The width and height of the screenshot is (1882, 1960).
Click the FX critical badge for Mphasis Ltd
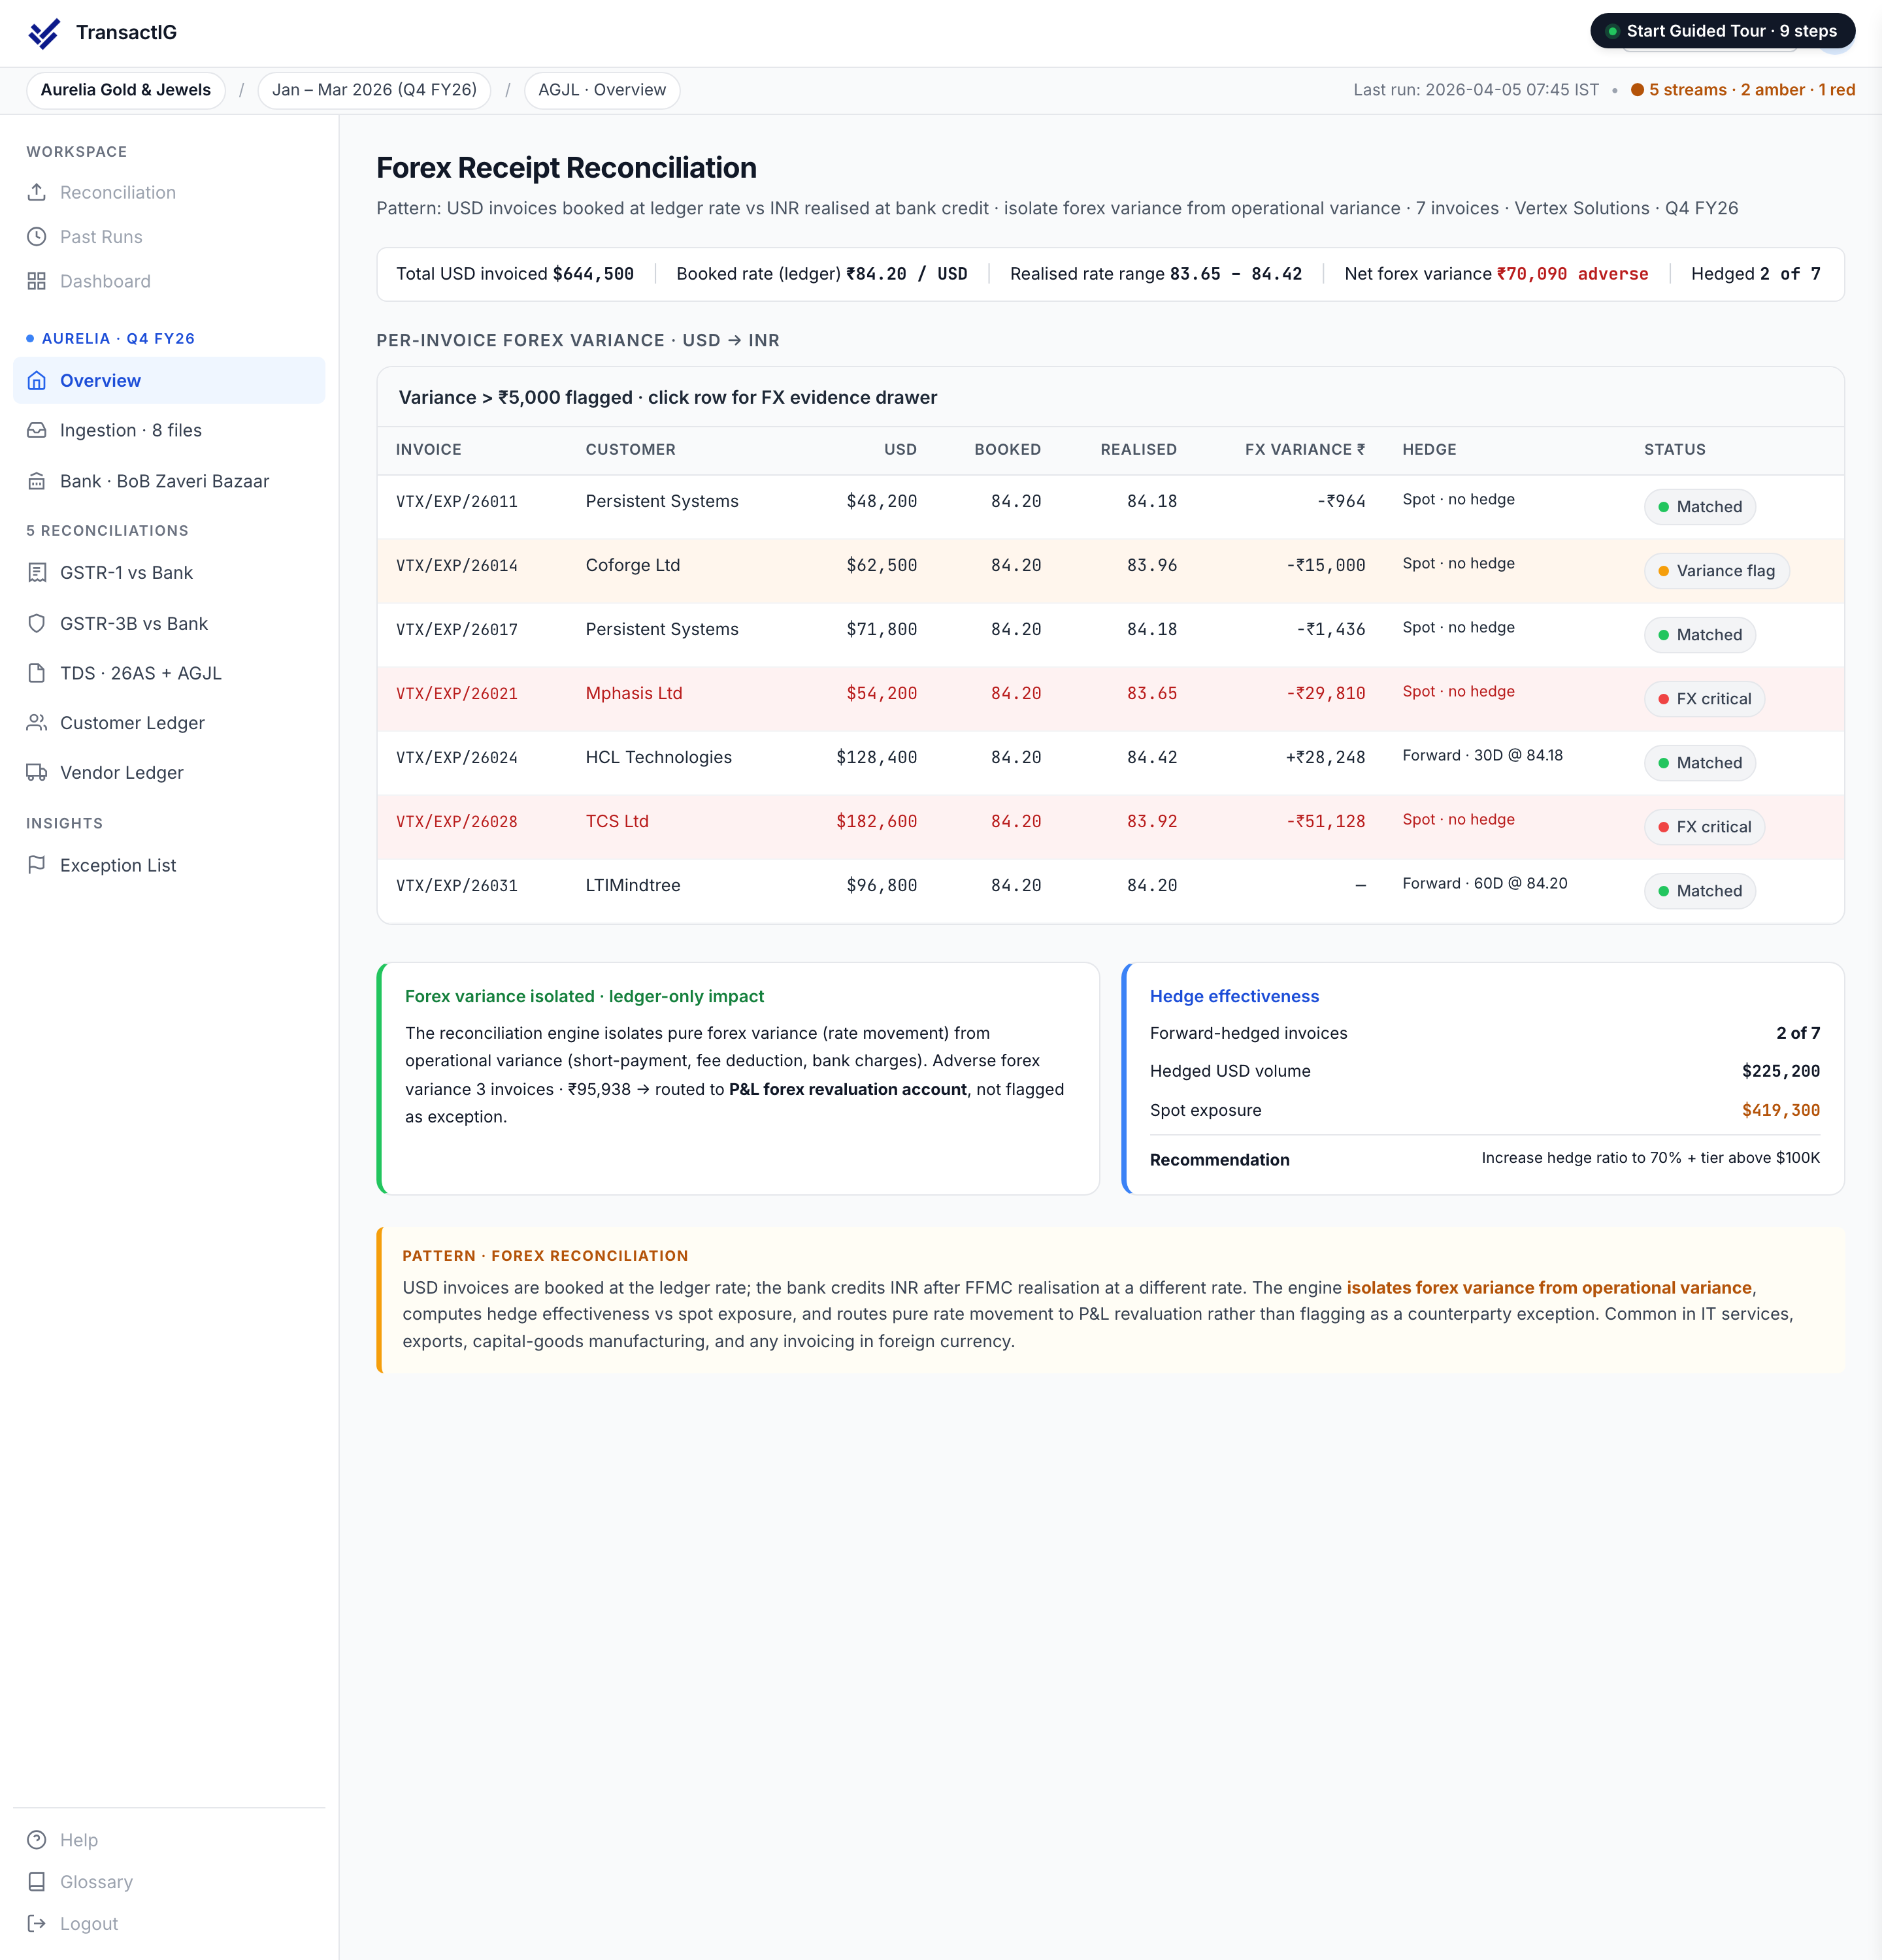point(1704,699)
